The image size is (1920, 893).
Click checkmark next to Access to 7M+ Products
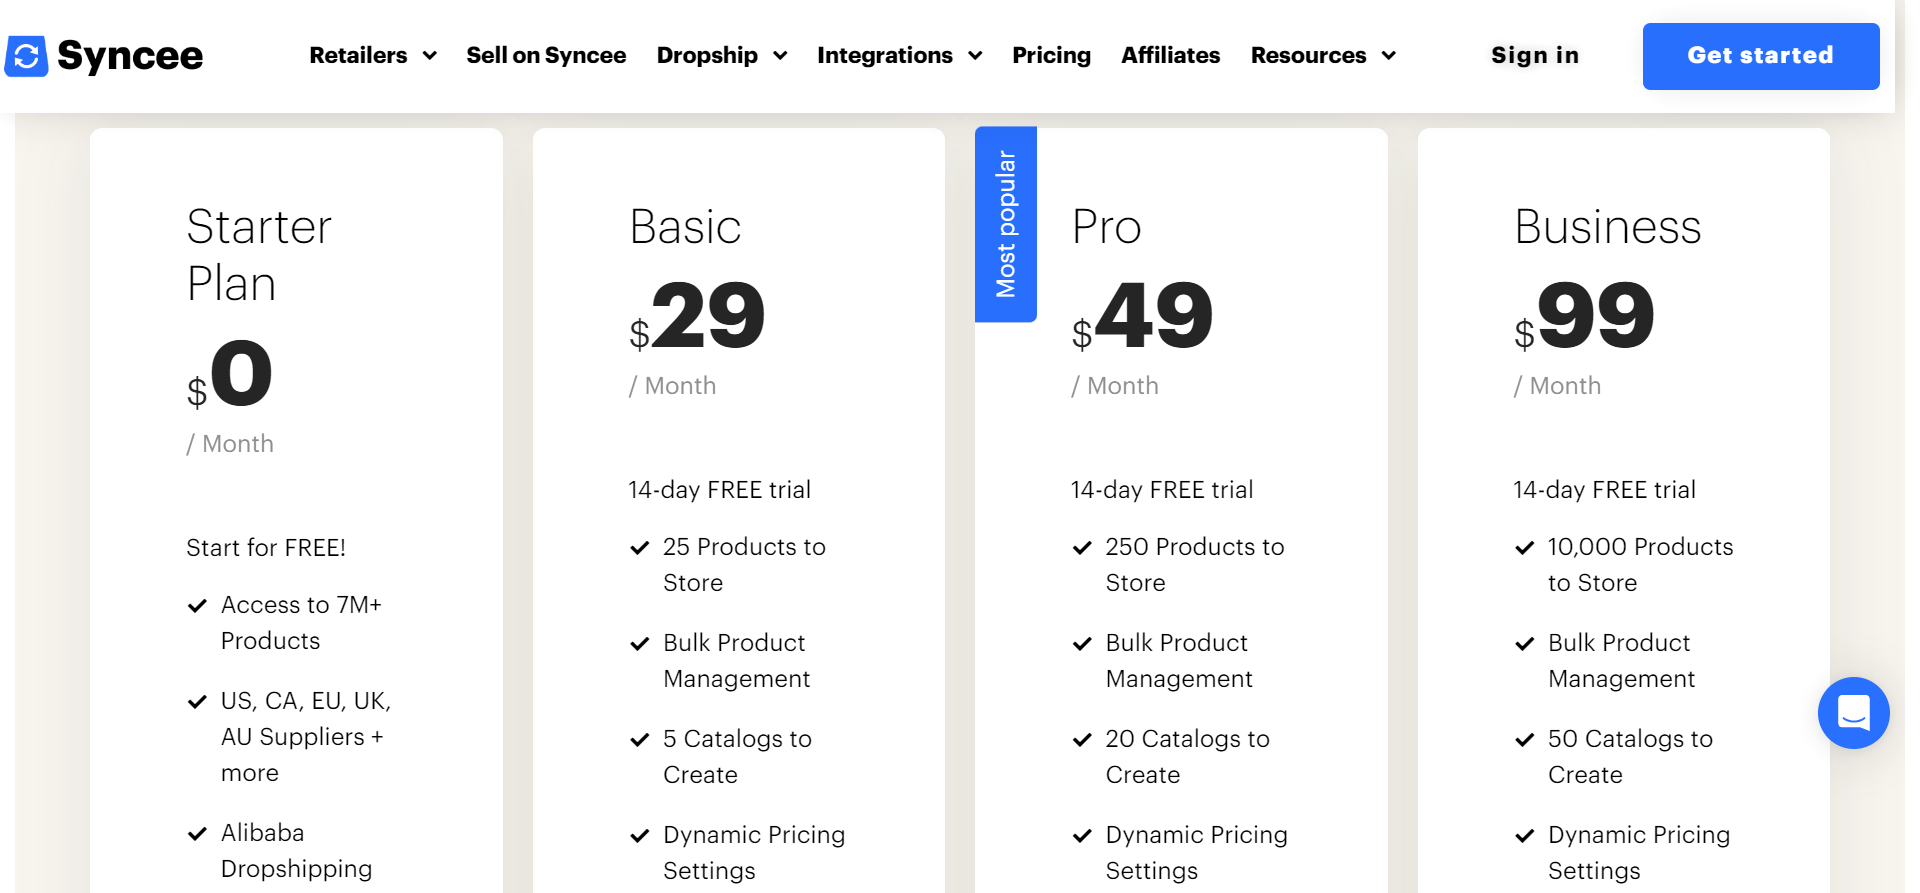198,606
